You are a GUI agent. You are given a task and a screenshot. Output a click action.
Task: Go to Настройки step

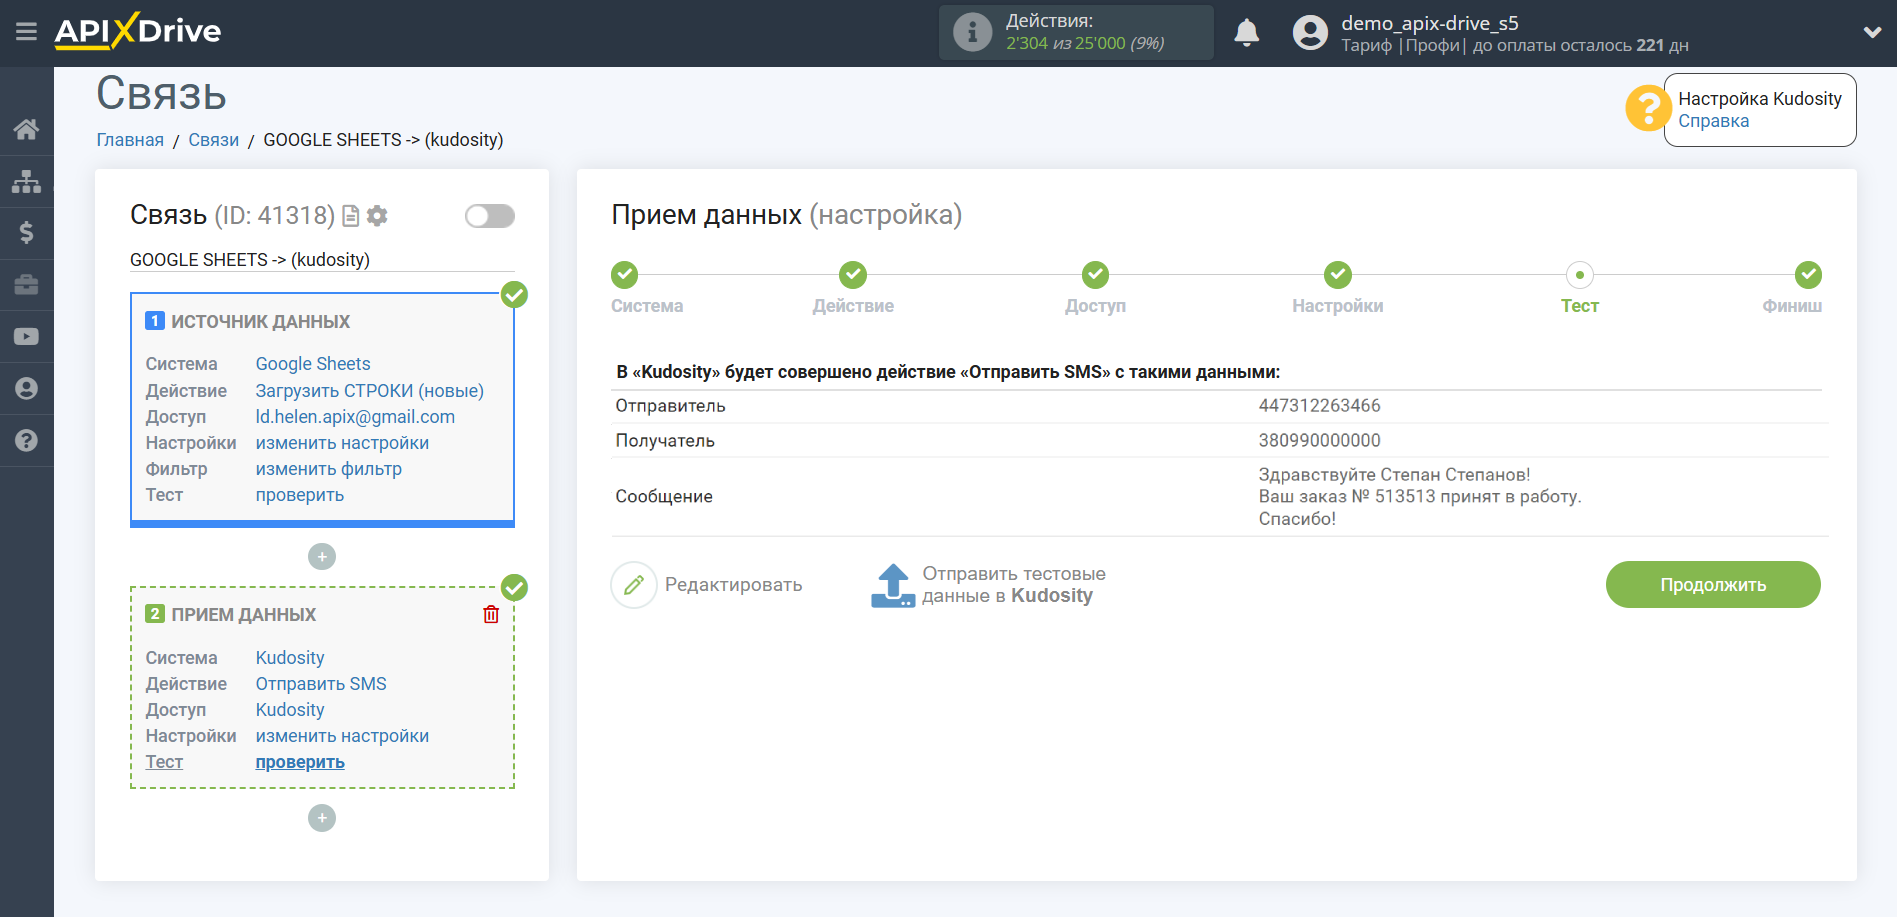[1338, 275]
